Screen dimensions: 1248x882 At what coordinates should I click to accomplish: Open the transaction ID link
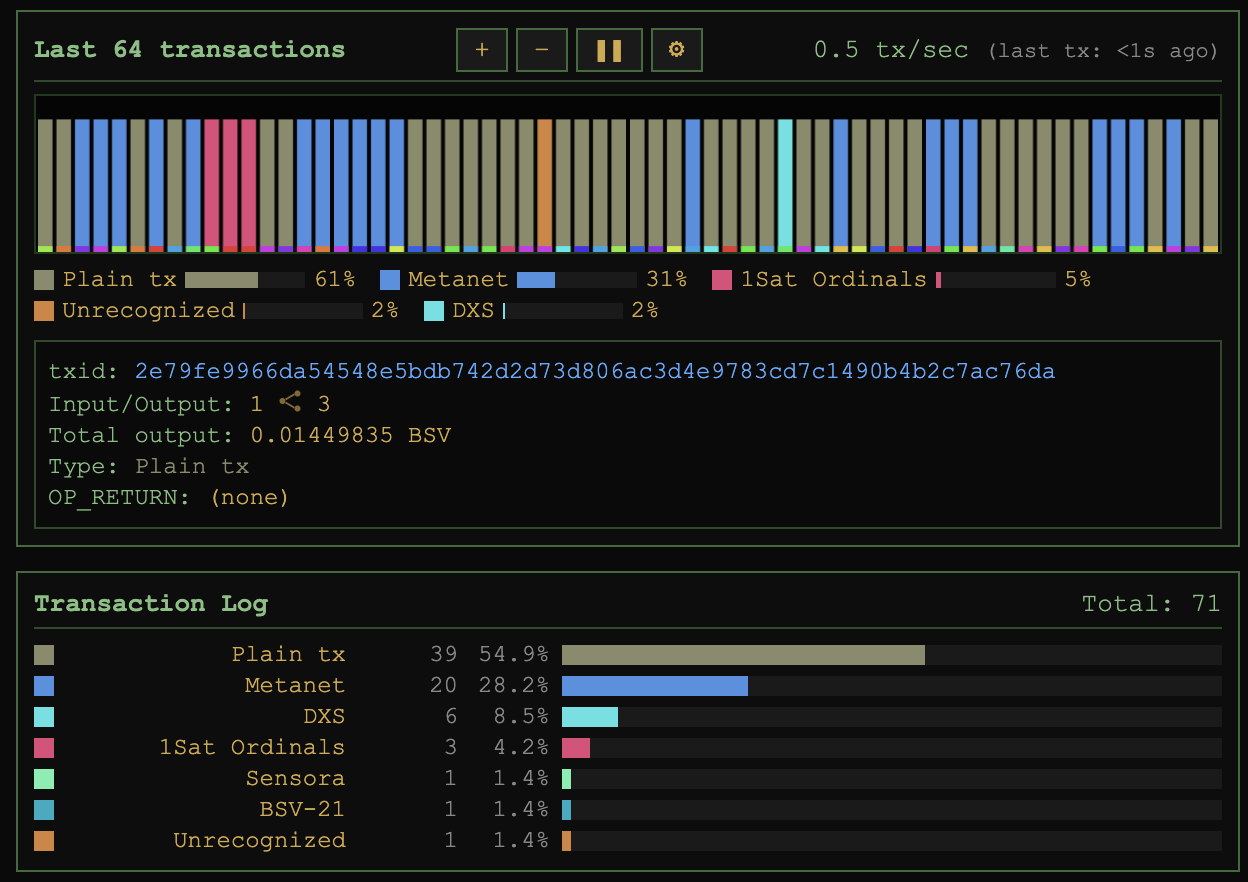(595, 372)
